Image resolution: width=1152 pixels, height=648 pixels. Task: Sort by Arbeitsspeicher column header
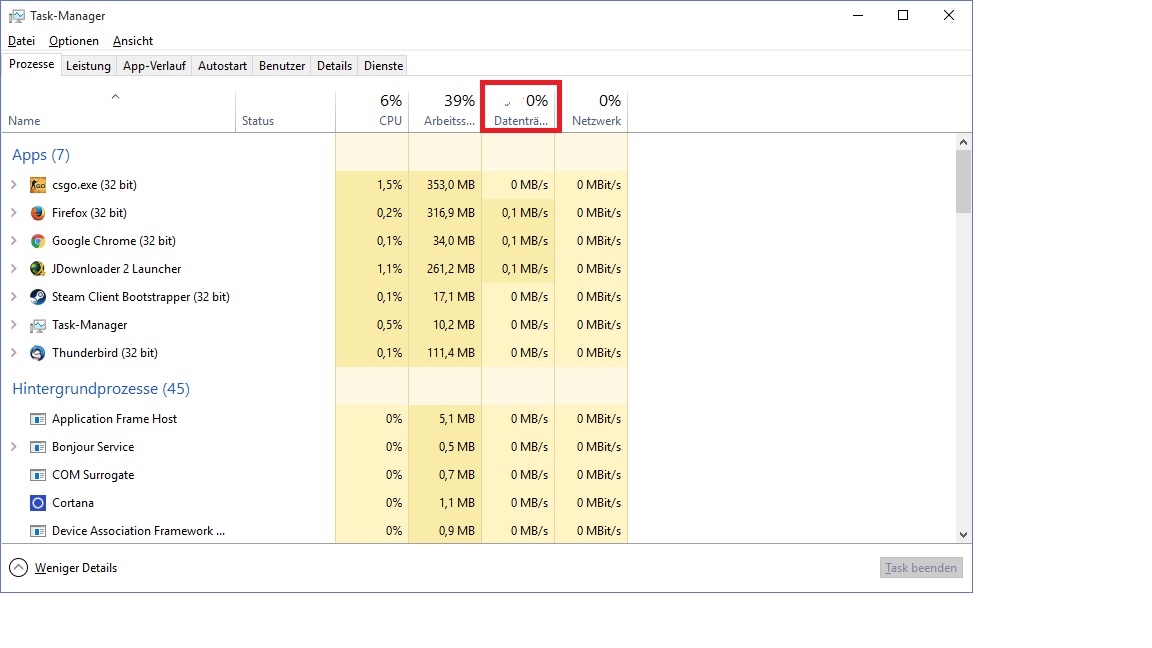click(x=444, y=111)
